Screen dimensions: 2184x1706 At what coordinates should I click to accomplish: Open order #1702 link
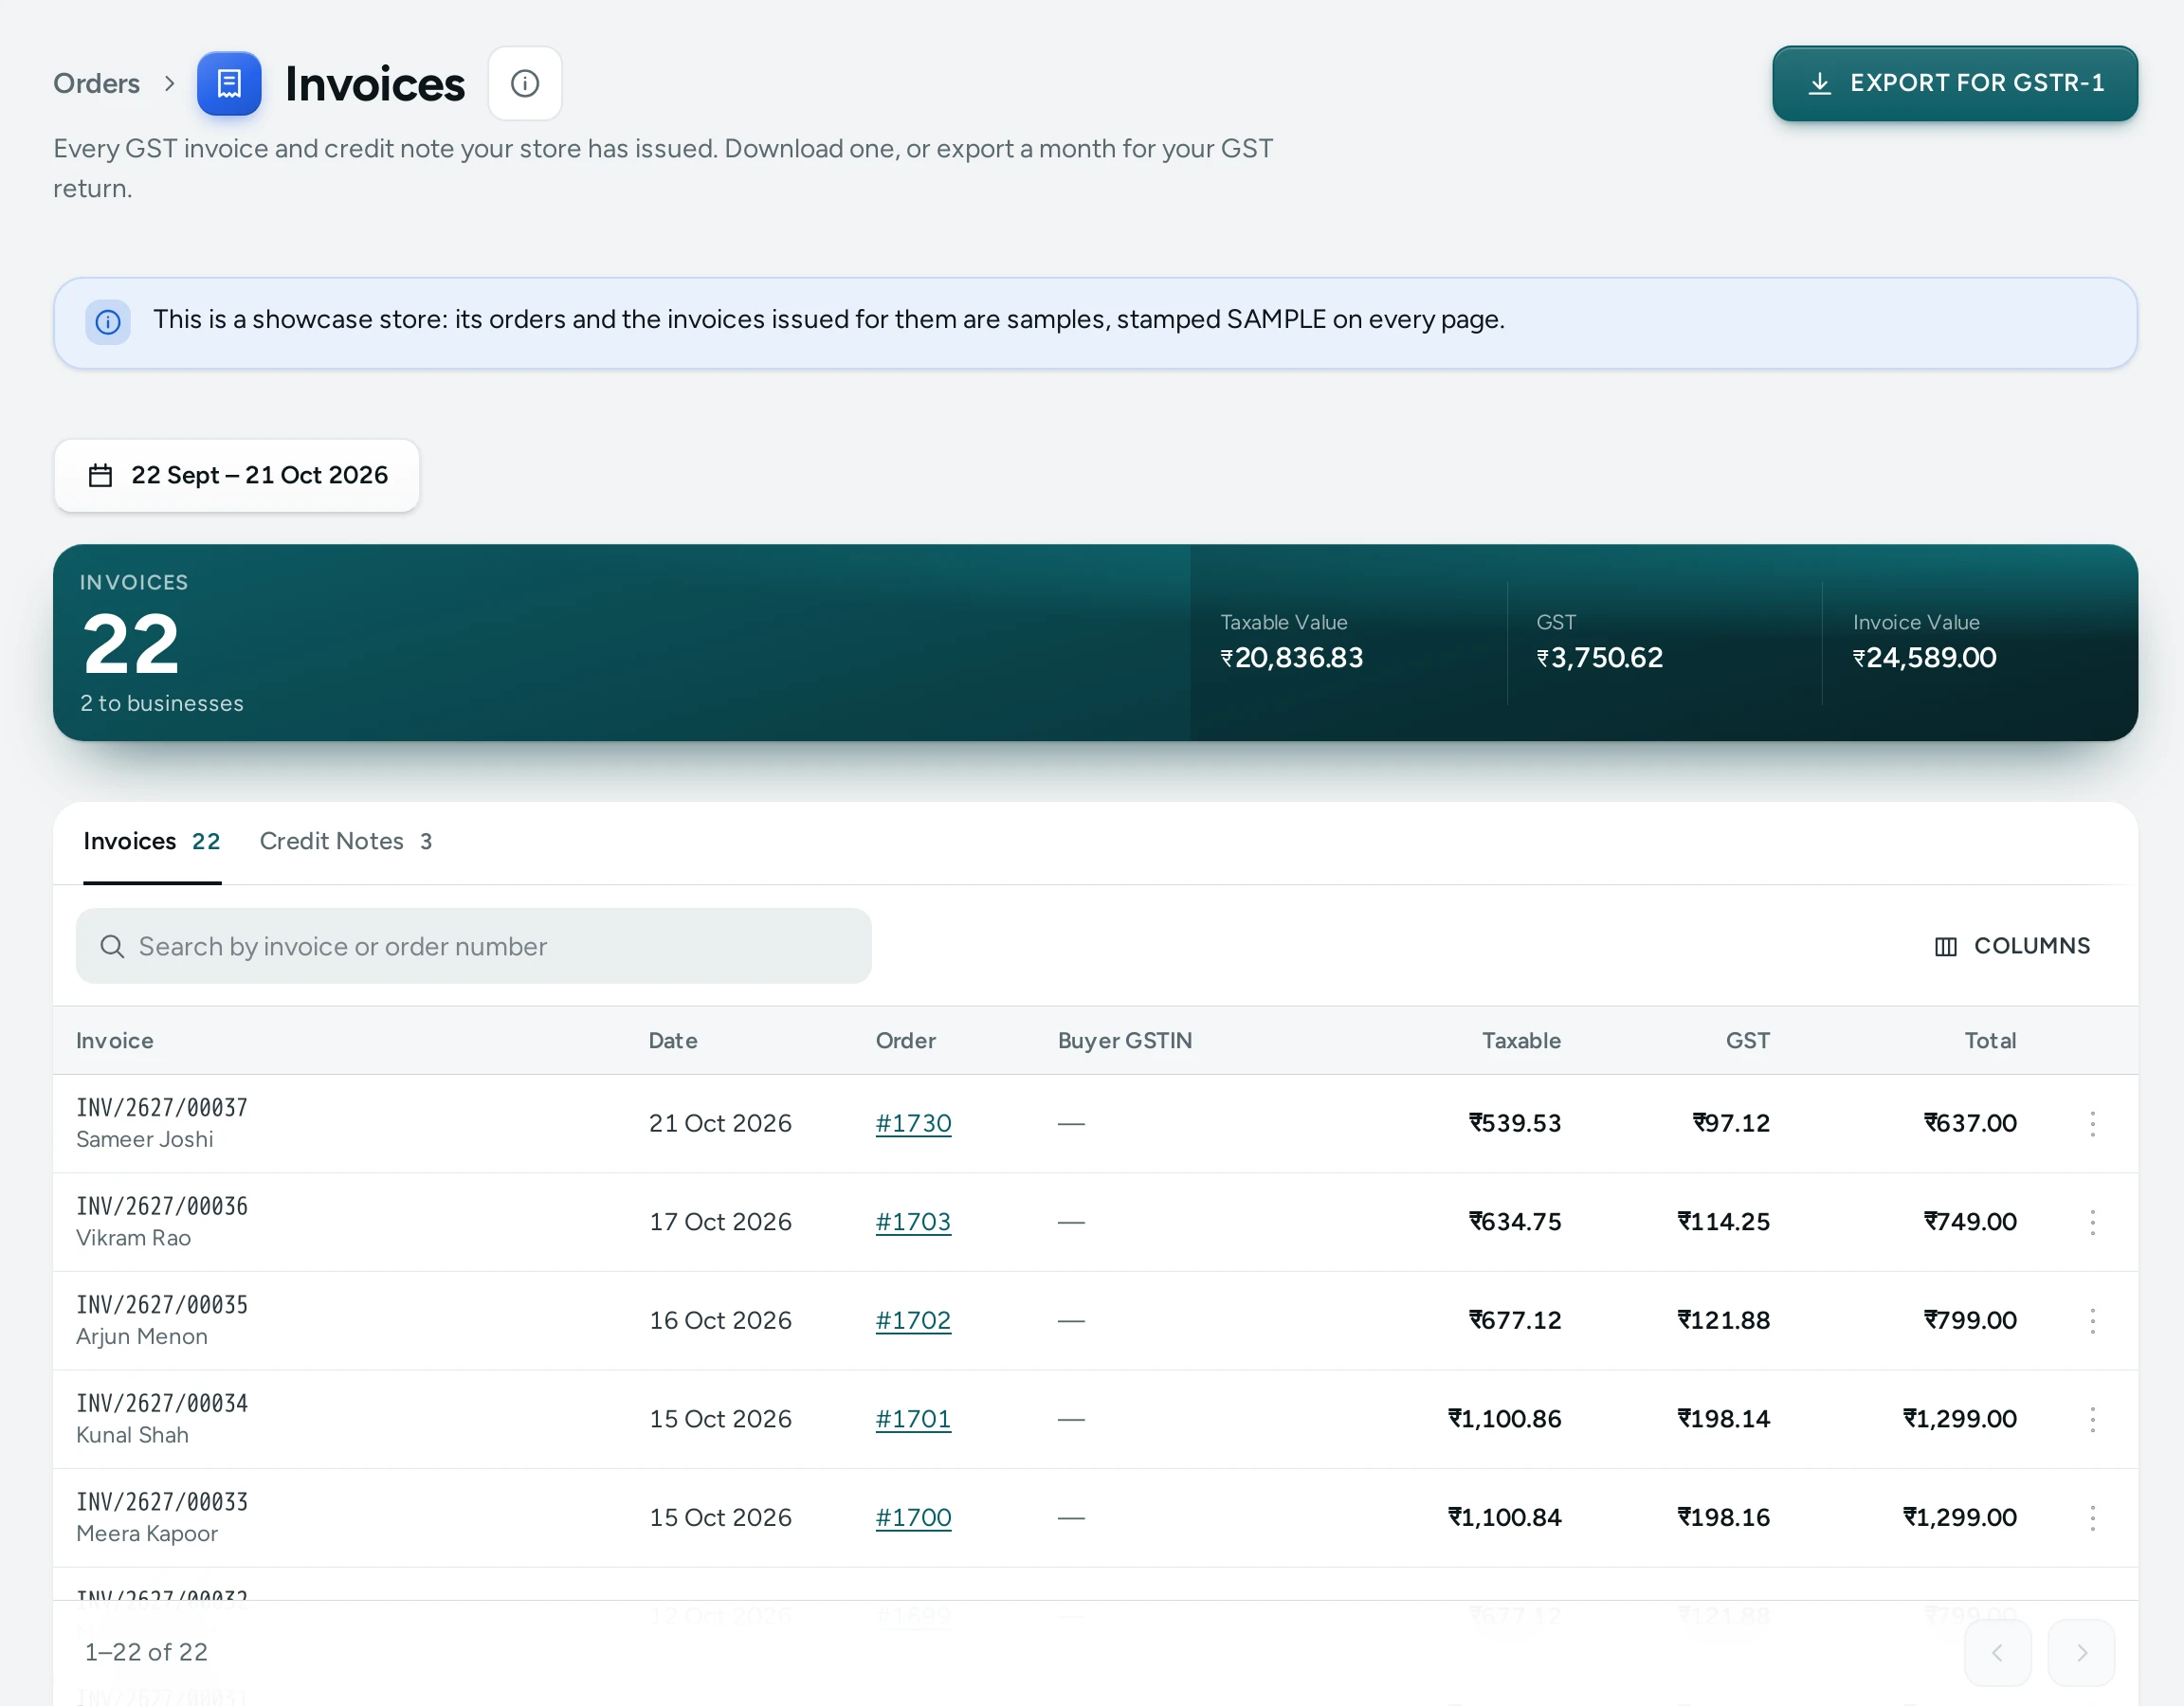pyautogui.click(x=913, y=1321)
